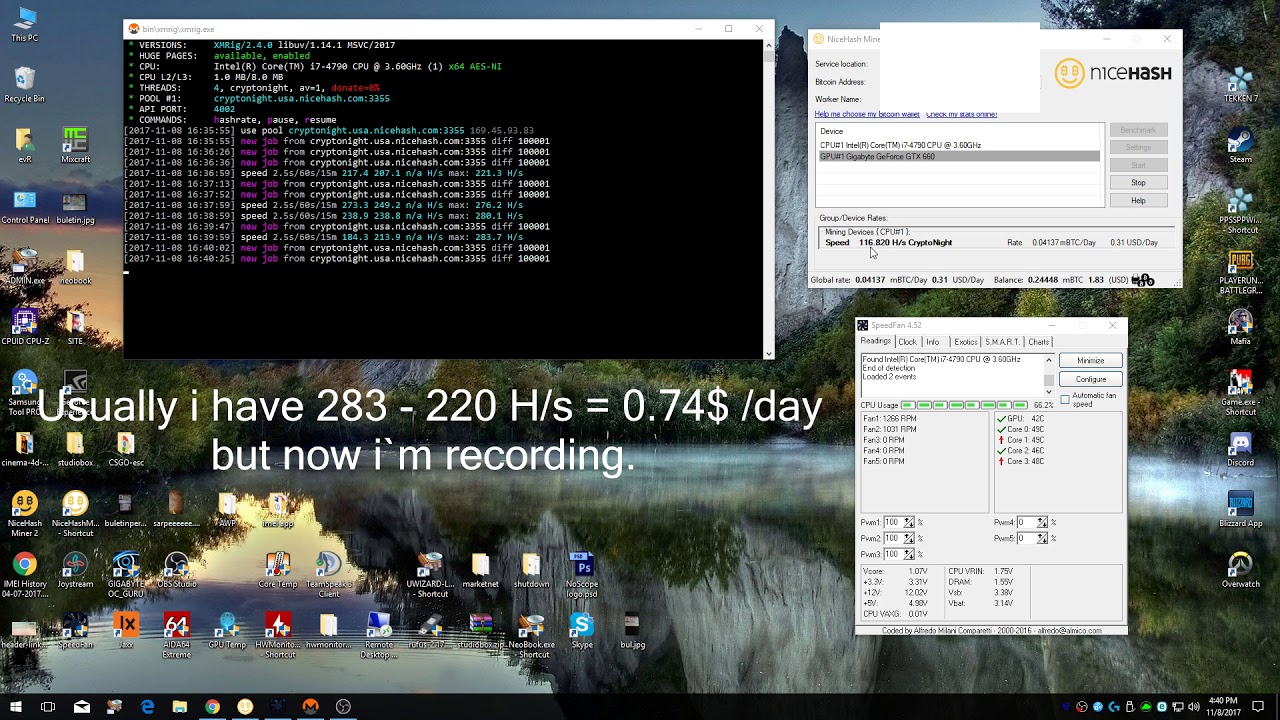Open TeamSpeak 3 Client desktop icon
Image resolution: width=1280 pixels, height=720 pixels.
[329, 576]
